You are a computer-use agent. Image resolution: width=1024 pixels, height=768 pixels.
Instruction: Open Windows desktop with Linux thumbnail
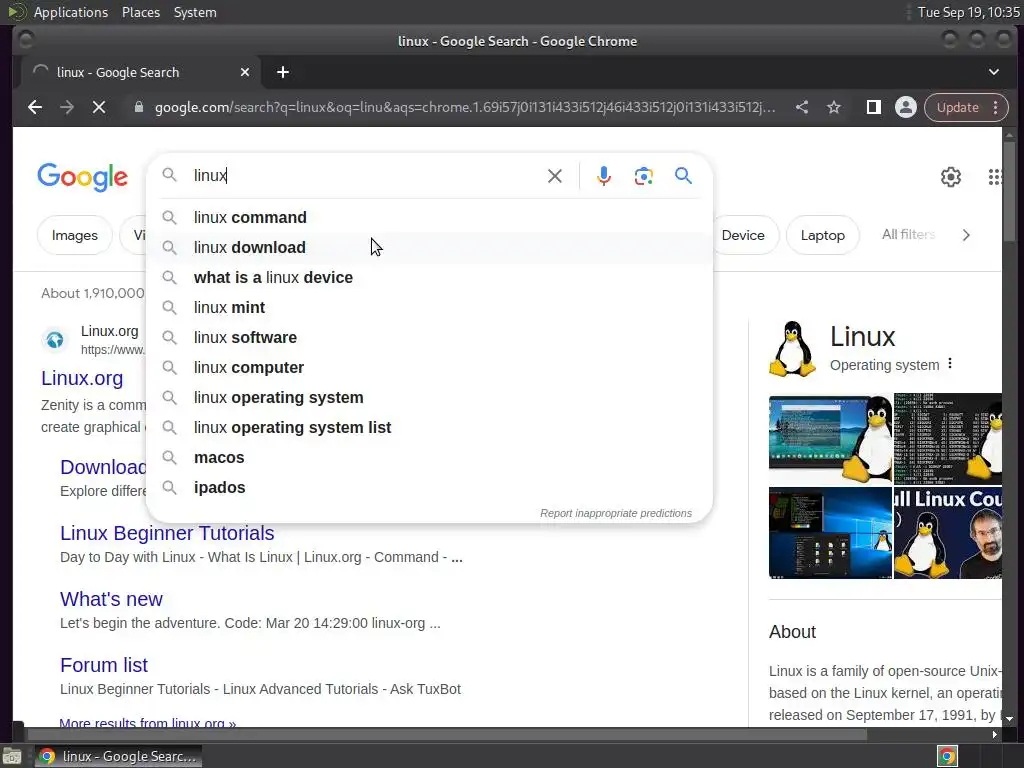(830, 533)
